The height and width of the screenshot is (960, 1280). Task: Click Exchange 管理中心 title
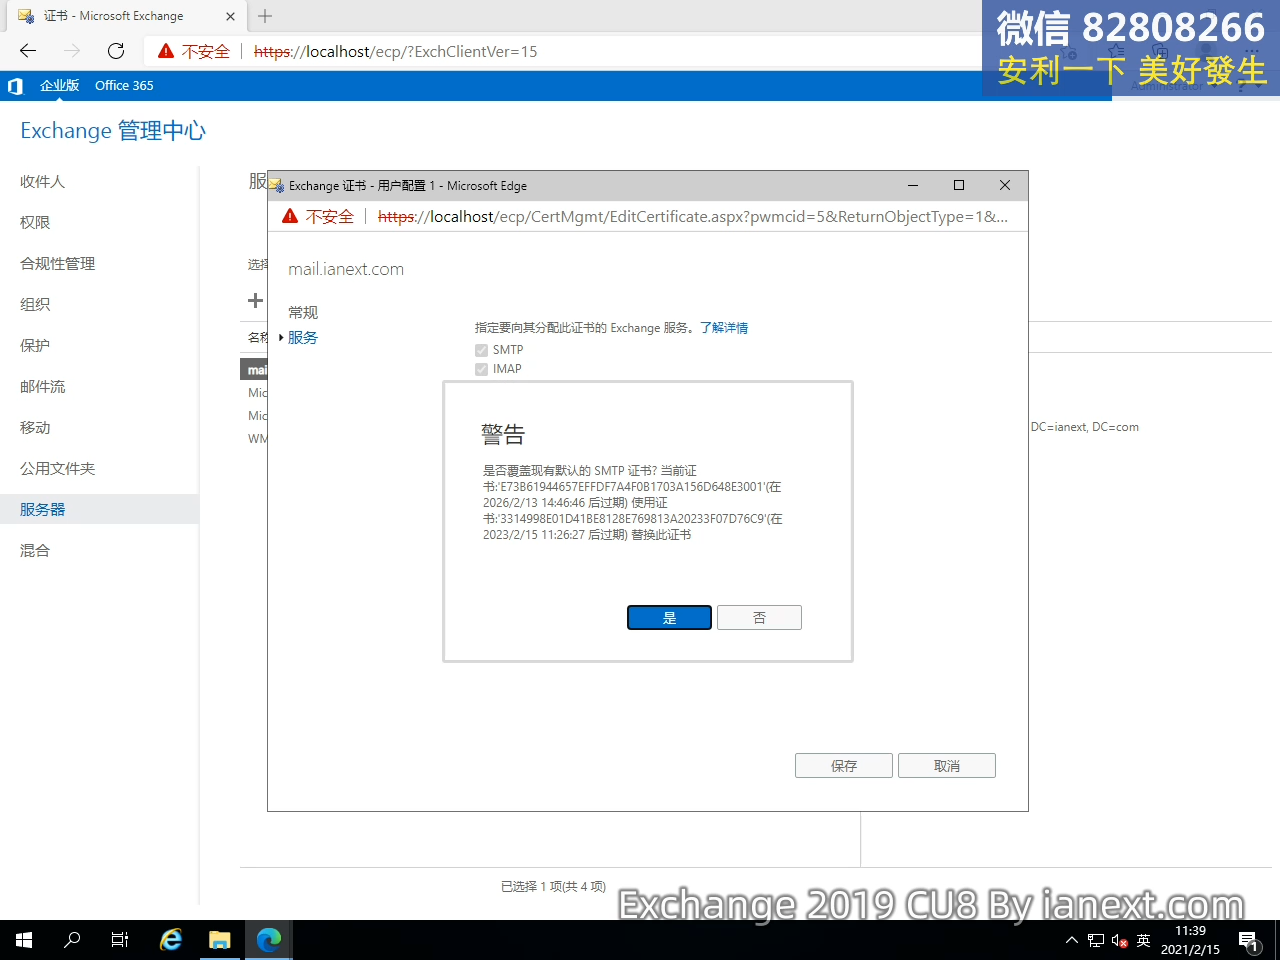pos(113,131)
